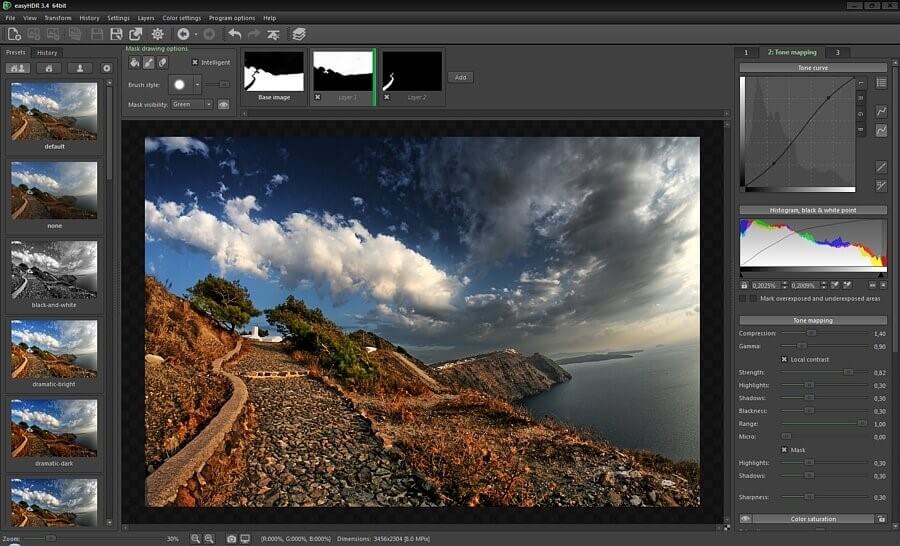Switch to tab 3 in right panel
The width and height of the screenshot is (900, 546).
[837, 52]
